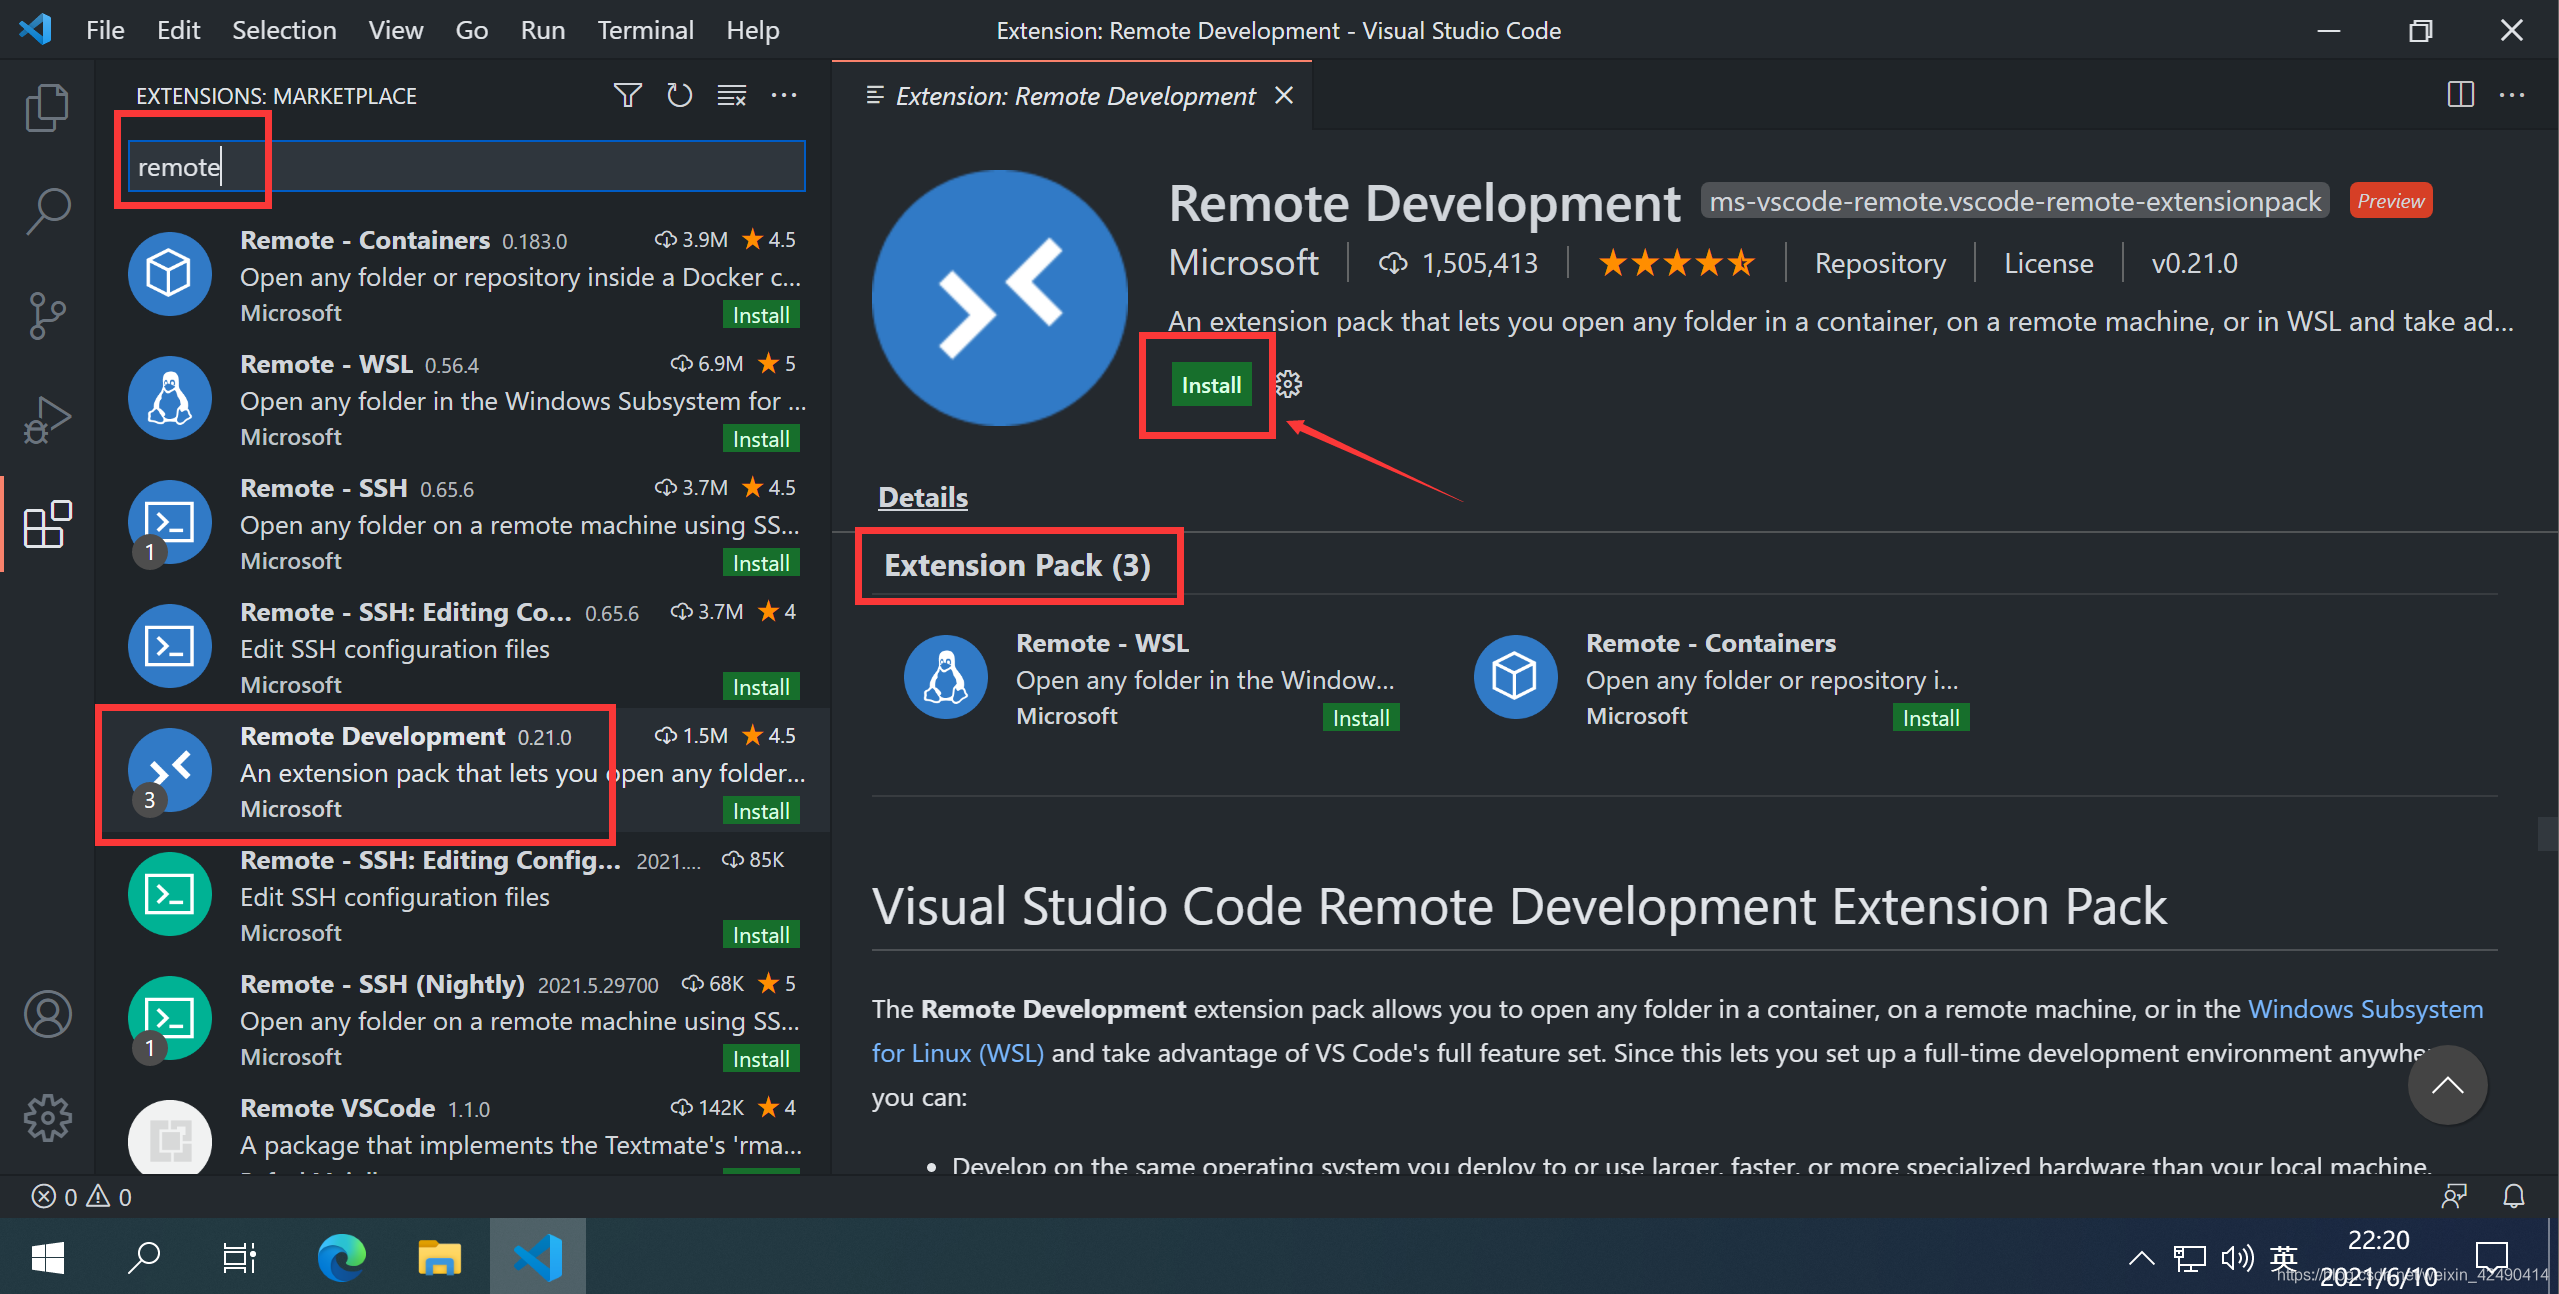Click the gear icon next to Install button

click(x=1290, y=385)
